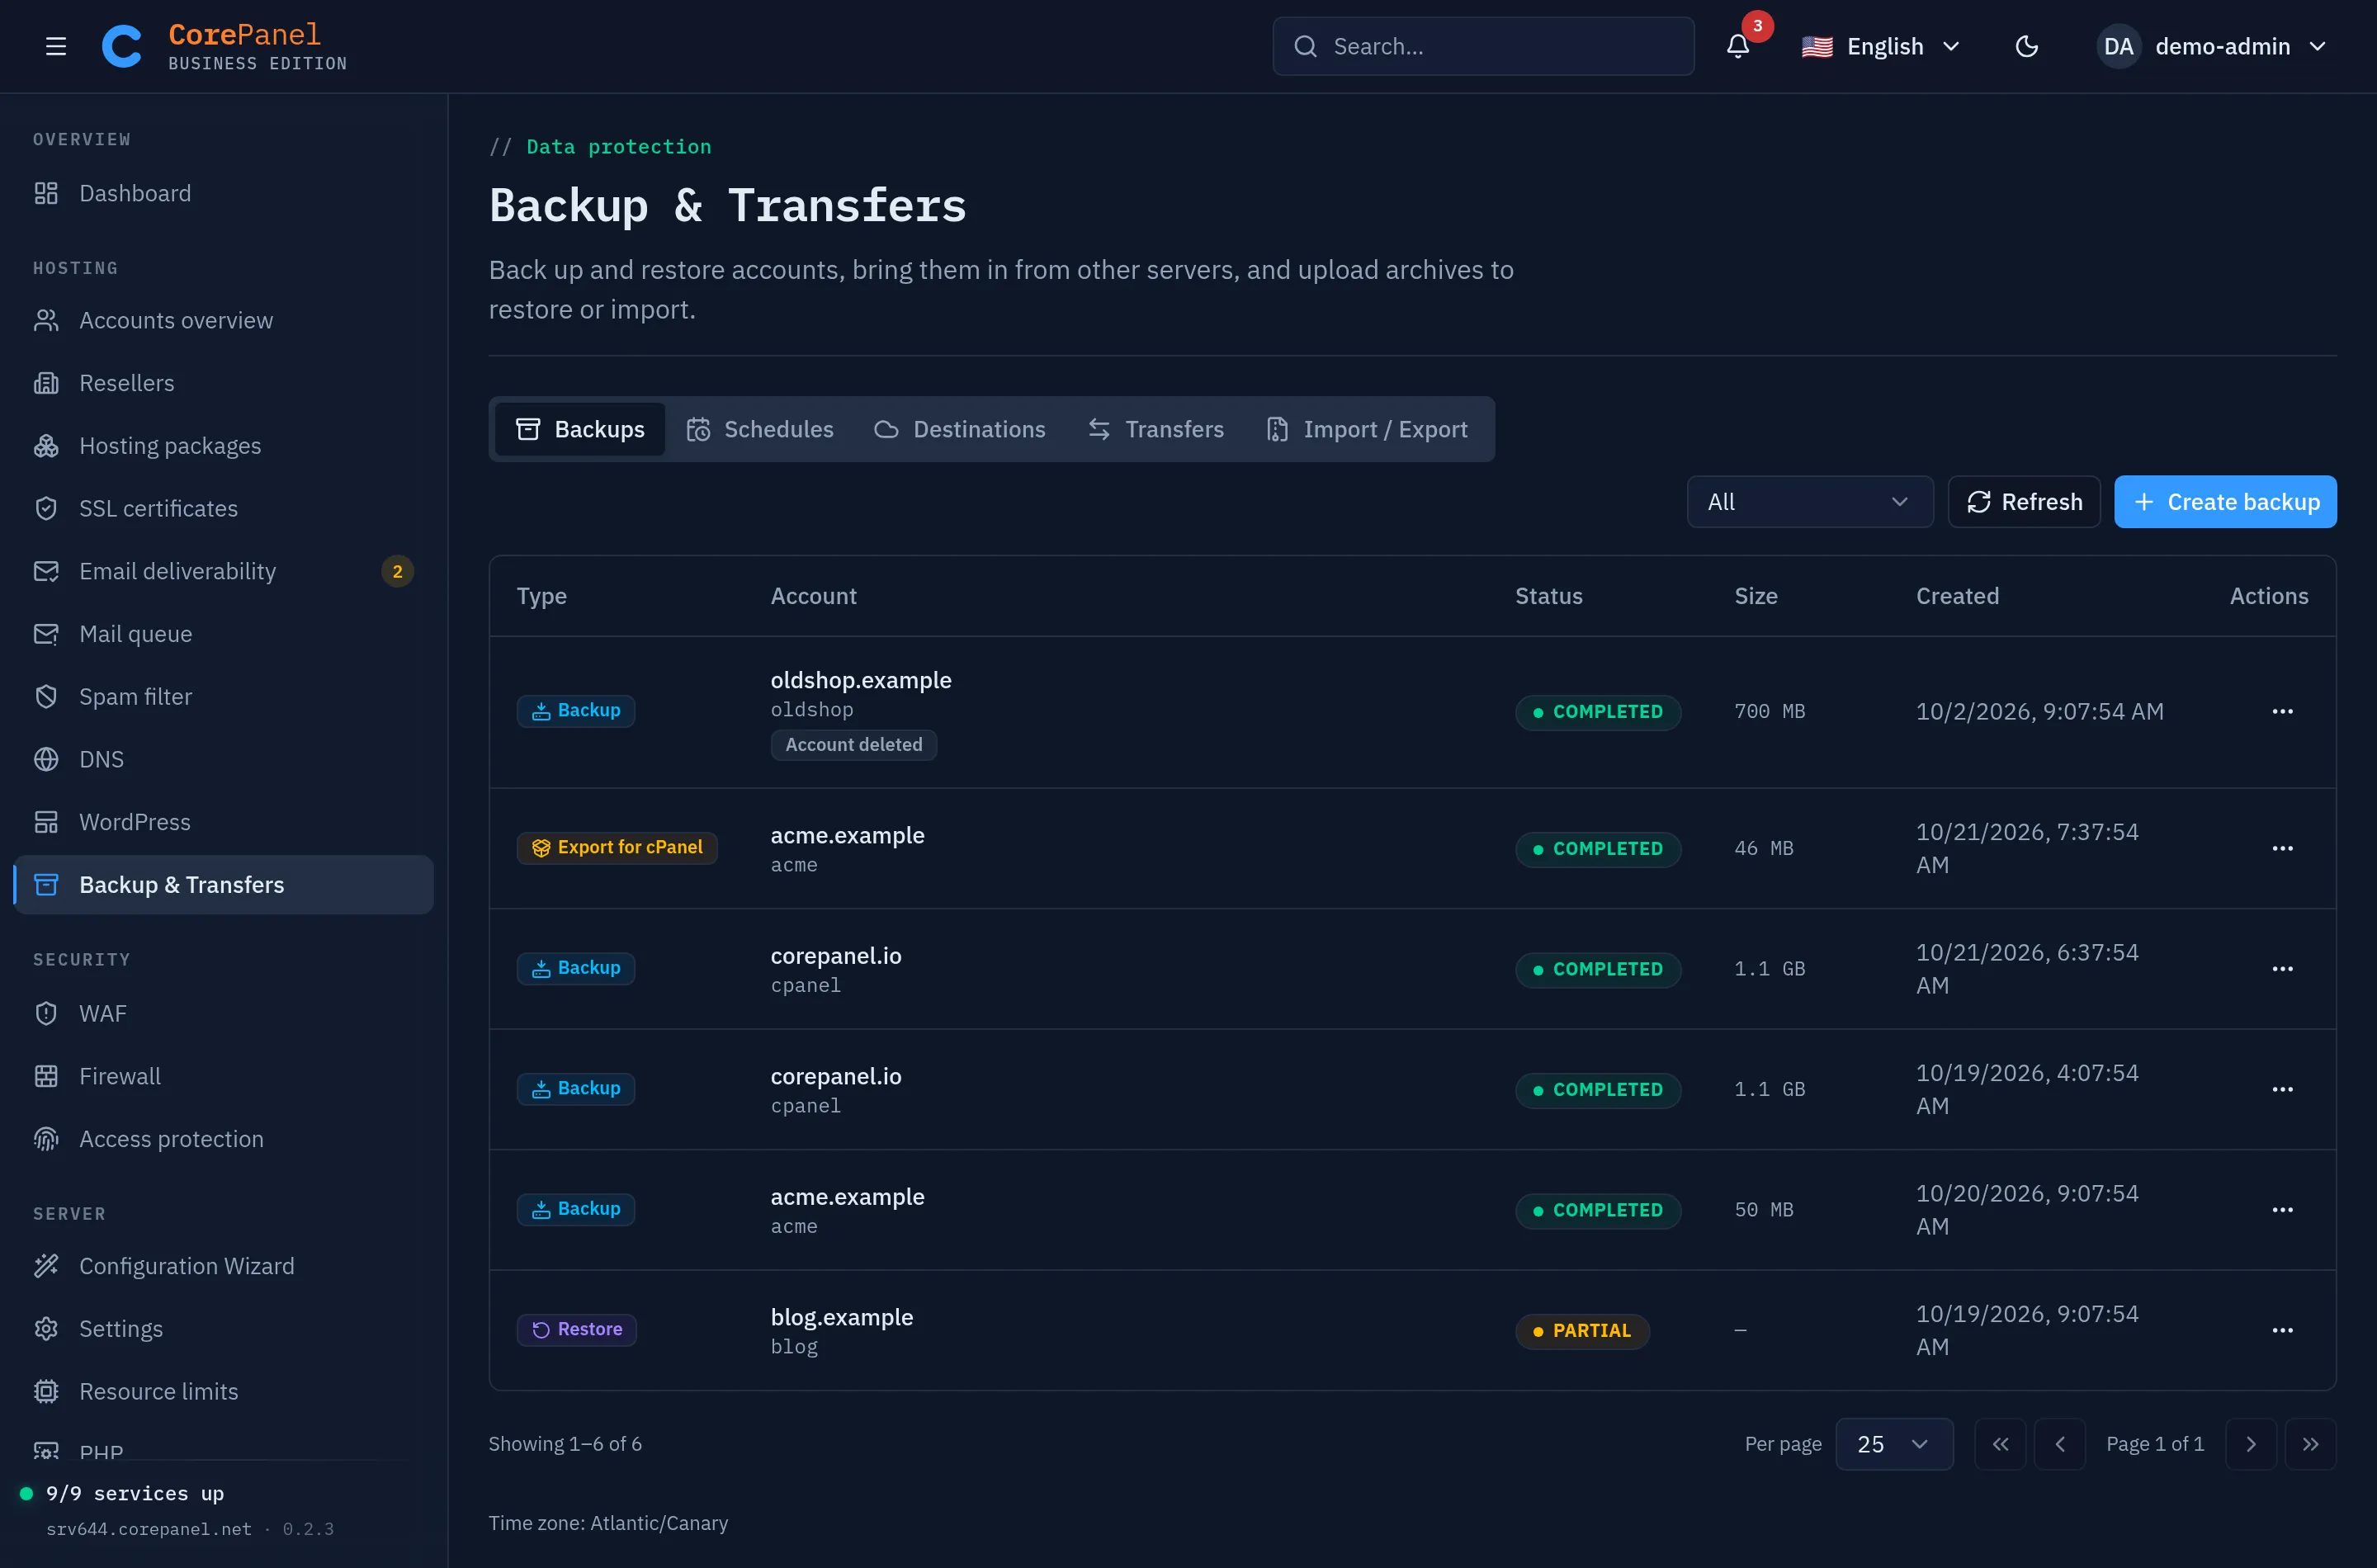Open the notifications bell
2377x1568 pixels.
pyautogui.click(x=1738, y=46)
